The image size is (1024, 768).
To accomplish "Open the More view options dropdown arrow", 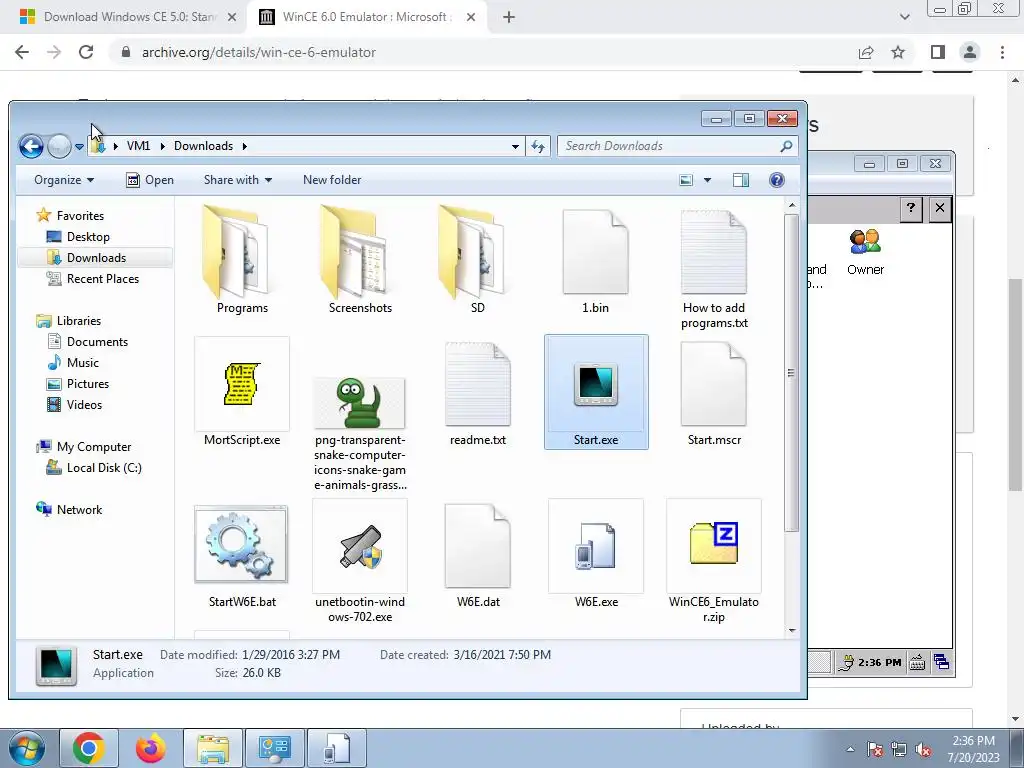I will pyautogui.click(x=707, y=180).
